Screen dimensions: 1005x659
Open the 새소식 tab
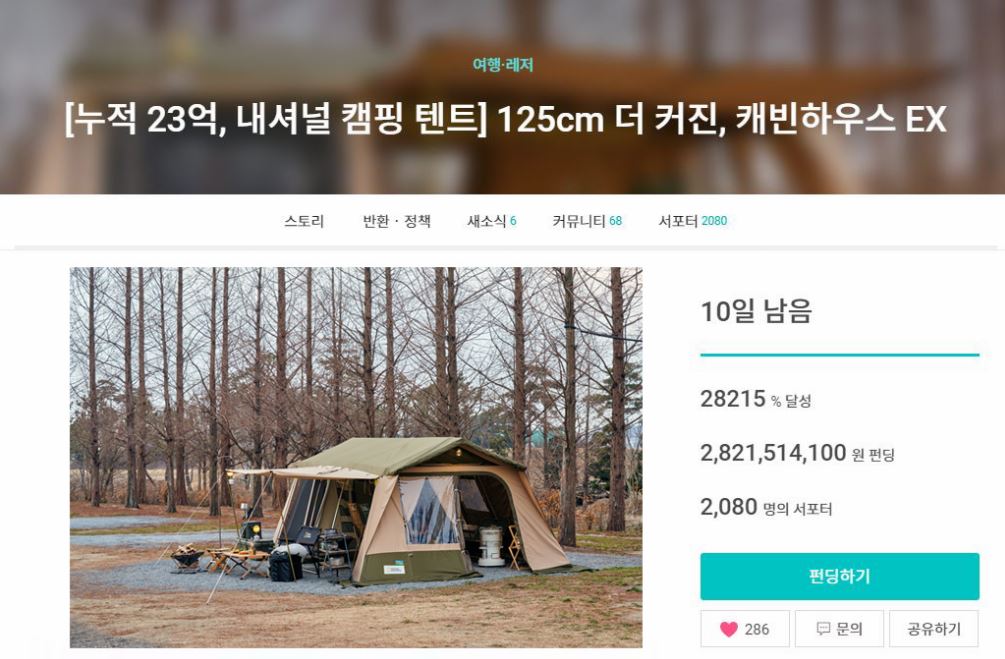[x=492, y=221]
